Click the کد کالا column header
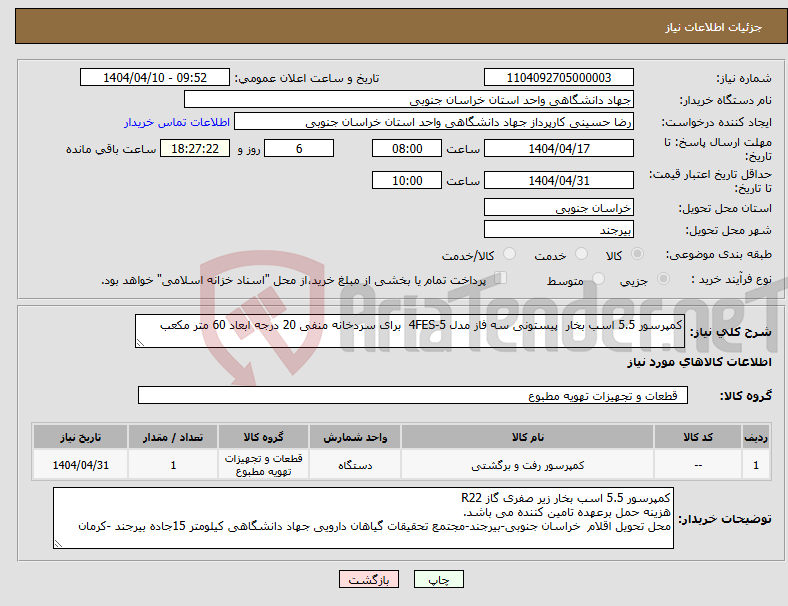 tap(698, 437)
